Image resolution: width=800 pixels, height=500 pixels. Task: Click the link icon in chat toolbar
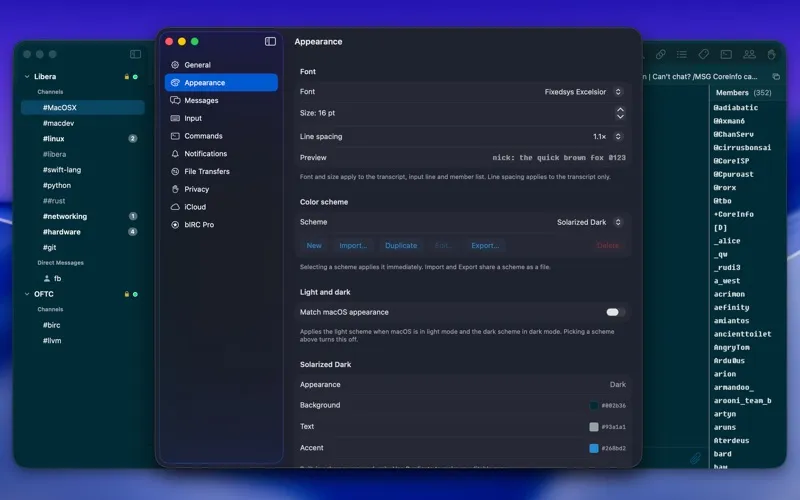[661, 54]
